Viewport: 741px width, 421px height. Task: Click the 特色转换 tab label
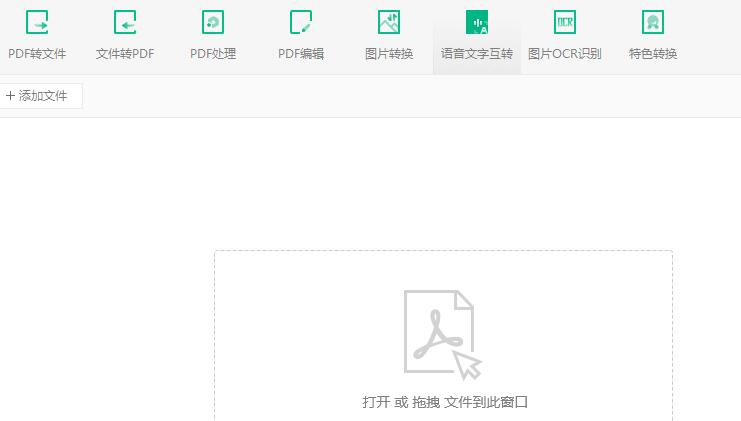coord(653,54)
